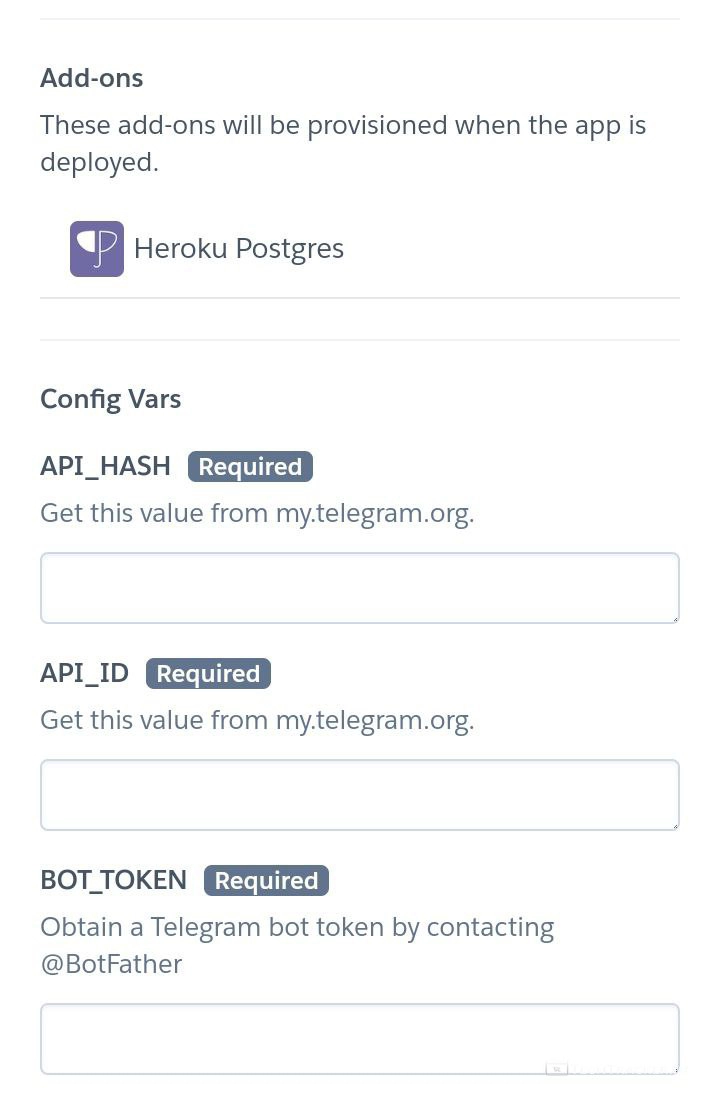Click the Required badge beside API_HASH
Viewport: 720px width, 1099px height.
[x=250, y=467]
